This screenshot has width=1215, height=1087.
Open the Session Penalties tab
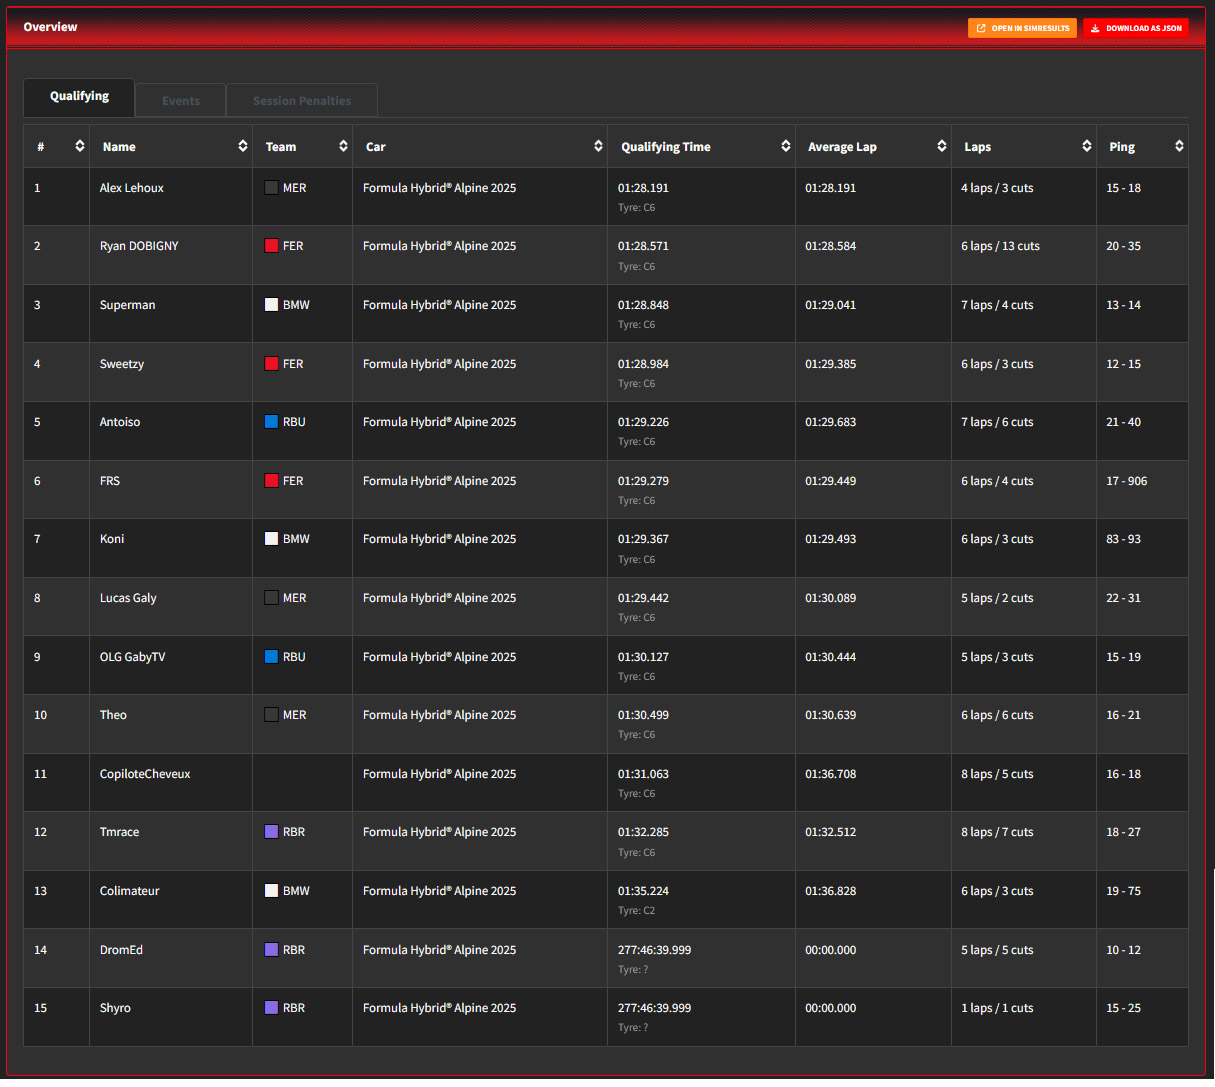click(x=302, y=101)
